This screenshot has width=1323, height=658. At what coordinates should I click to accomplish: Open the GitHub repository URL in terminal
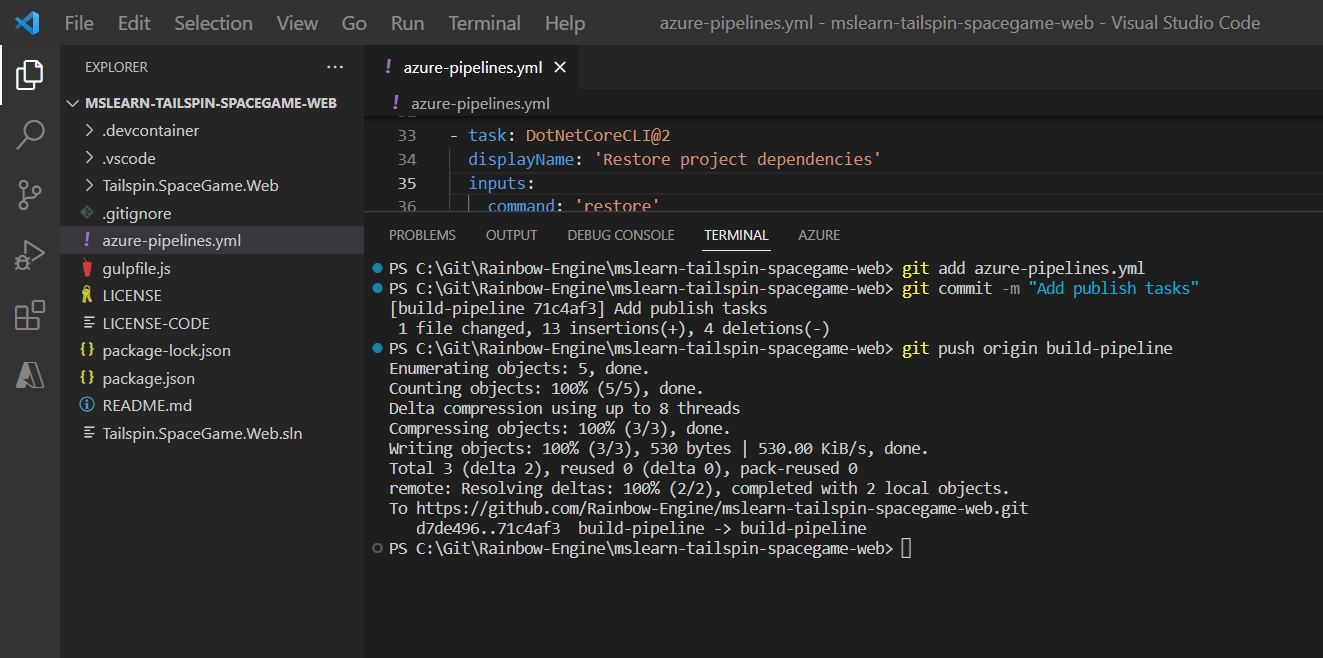coord(722,508)
